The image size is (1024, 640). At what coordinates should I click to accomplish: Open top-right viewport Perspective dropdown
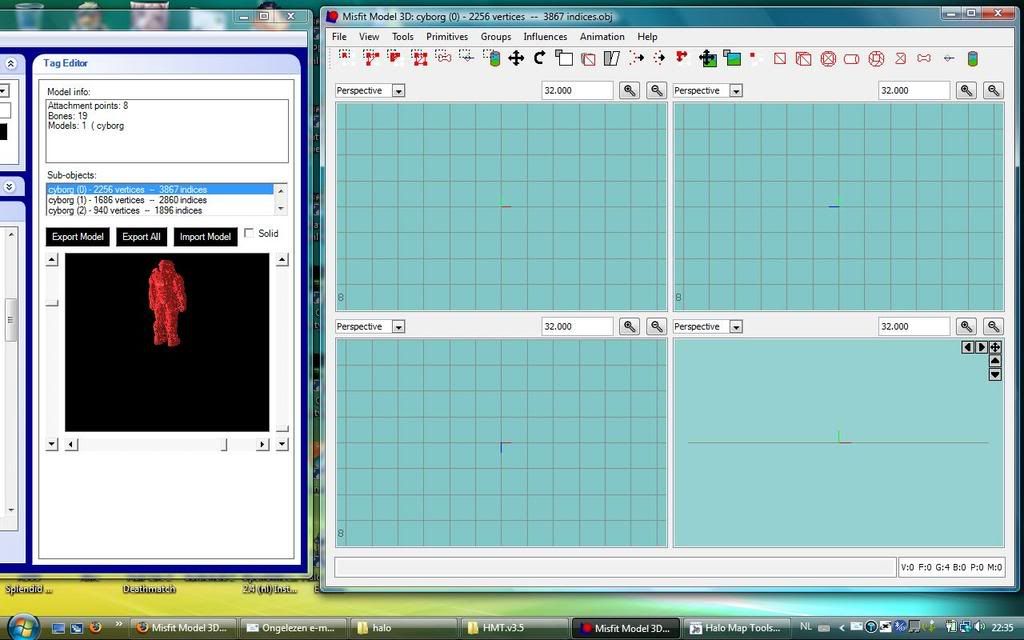(x=736, y=91)
